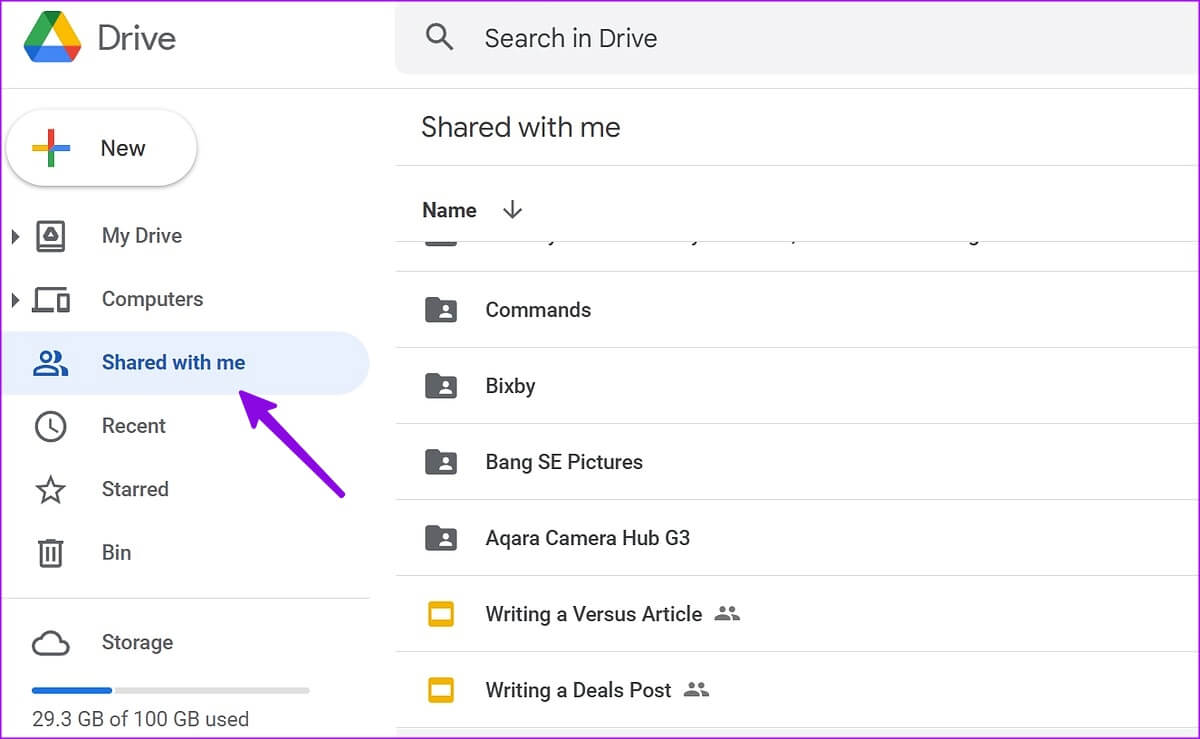Click the shared folder icon beside Commands
This screenshot has height=739, width=1200.
tap(441, 310)
